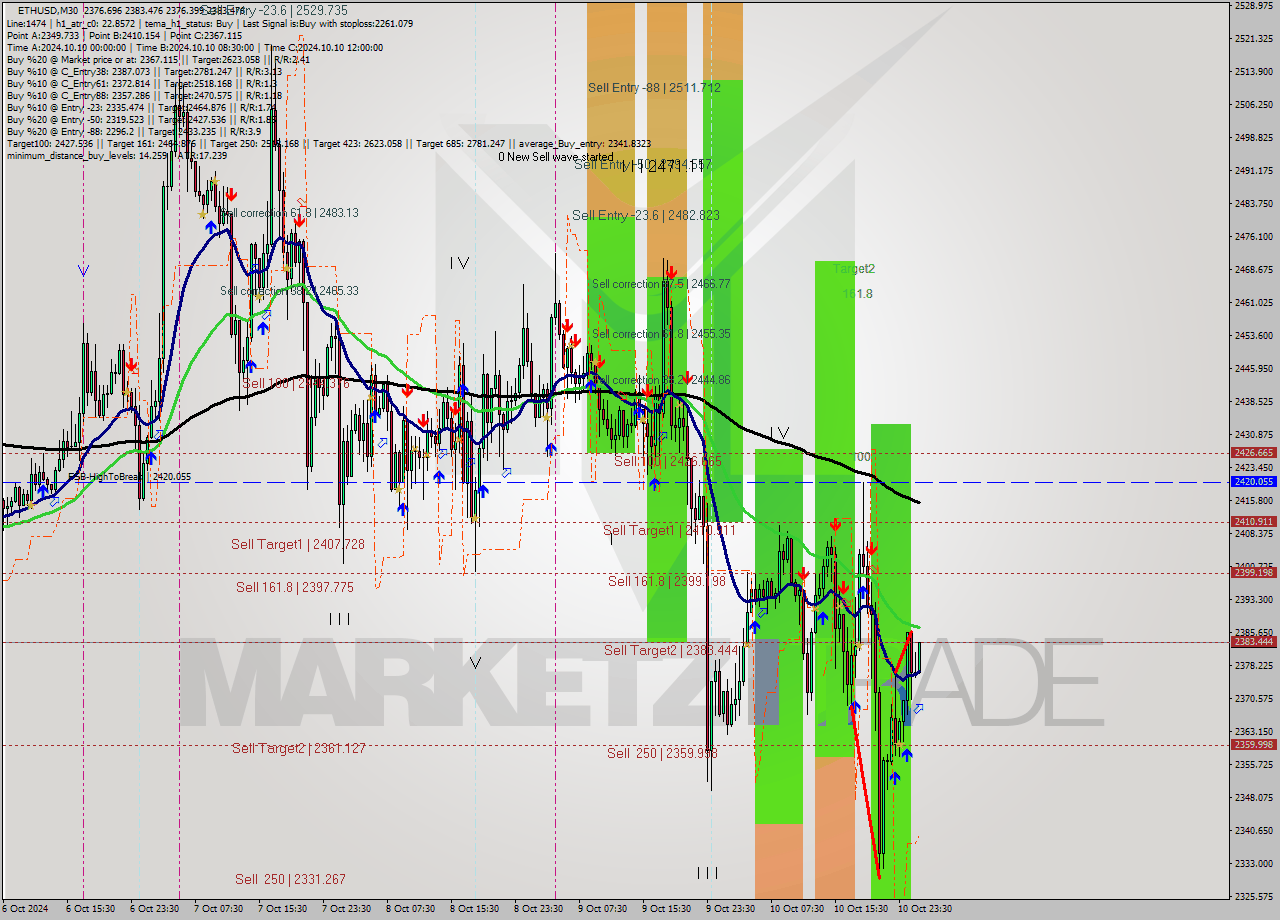Click the 2528.975 top price axis value
Viewport: 1280px width, 920px height.
click(1254, 6)
